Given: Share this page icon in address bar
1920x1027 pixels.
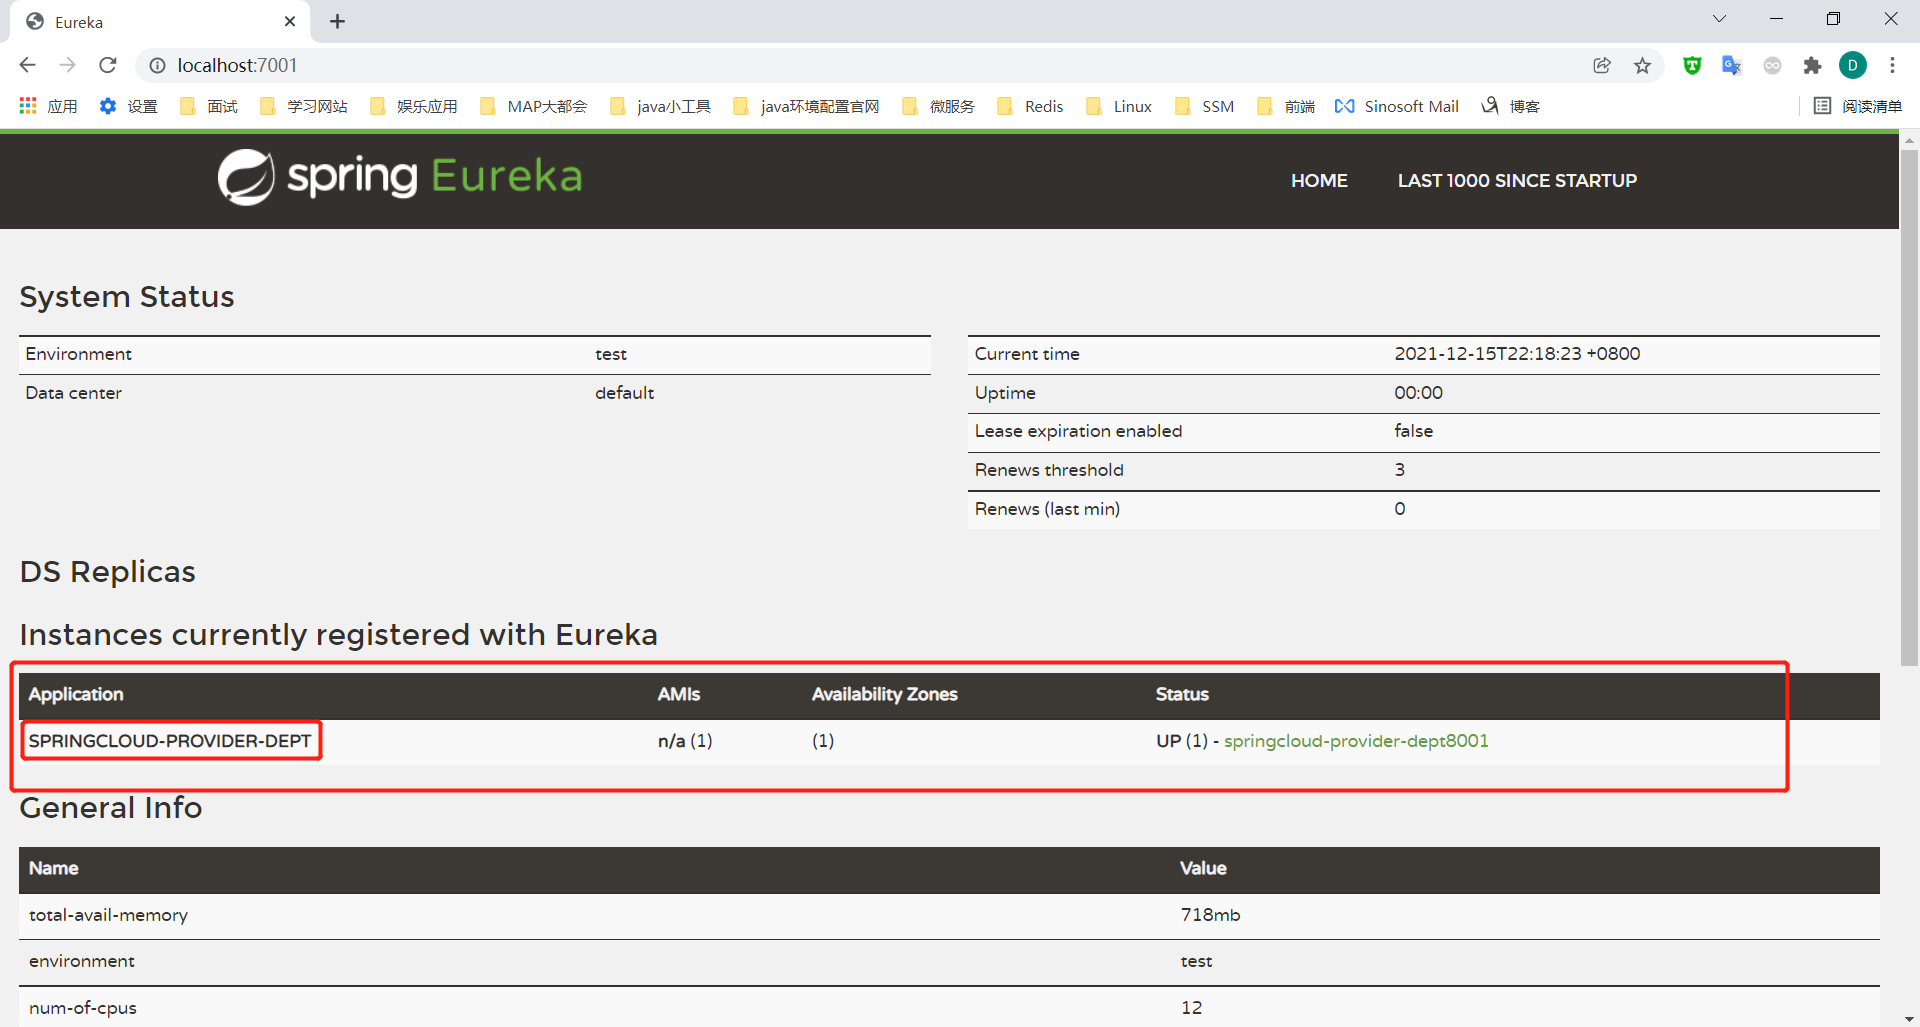Looking at the screenshot, I should pyautogui.click(x=1602, y=65).
